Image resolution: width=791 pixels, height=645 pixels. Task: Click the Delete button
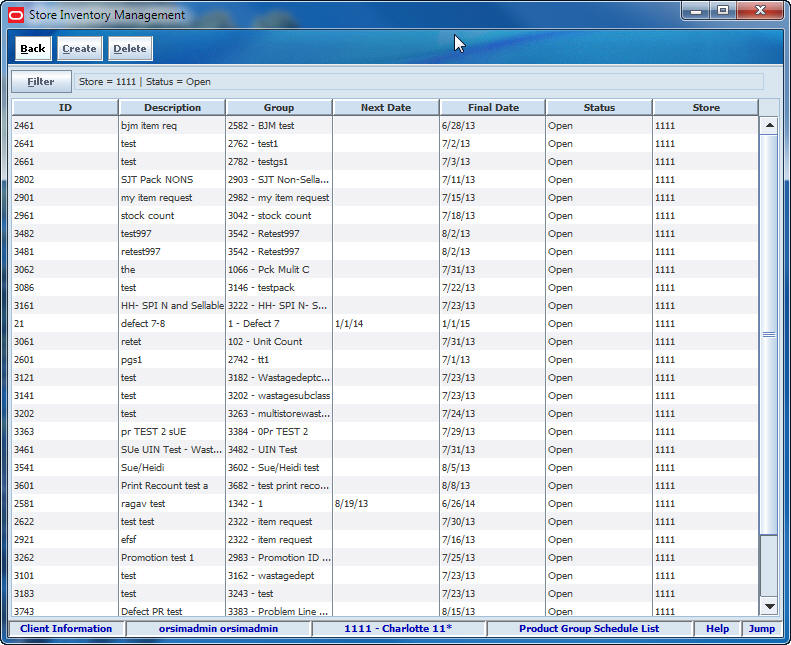[x=130, y=48]
